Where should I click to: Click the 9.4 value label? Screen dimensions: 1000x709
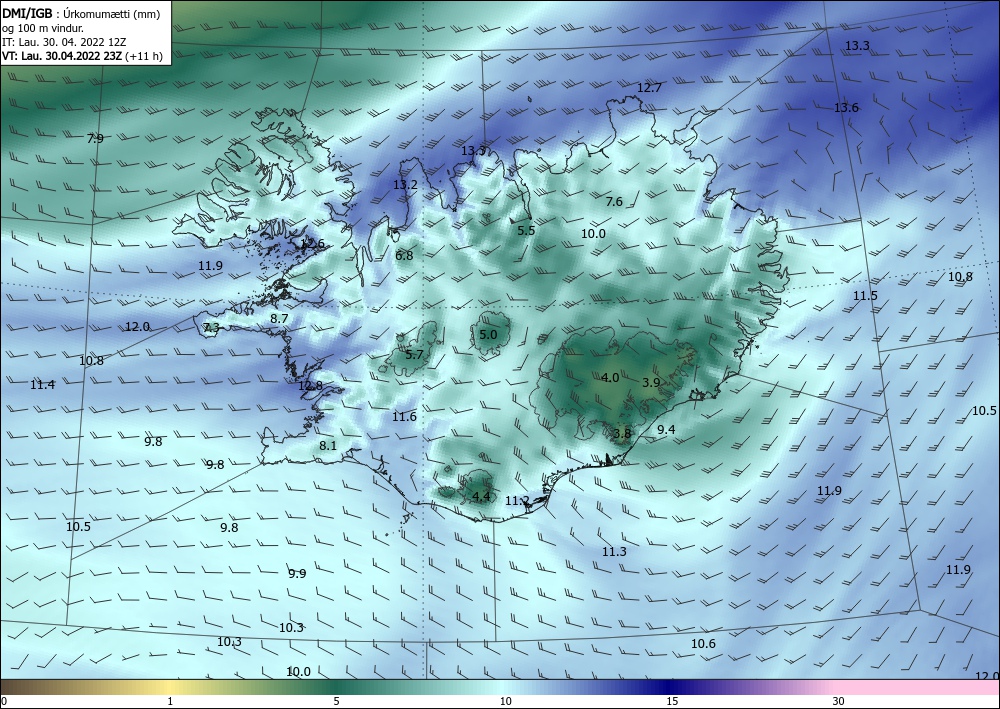point(666,430)
